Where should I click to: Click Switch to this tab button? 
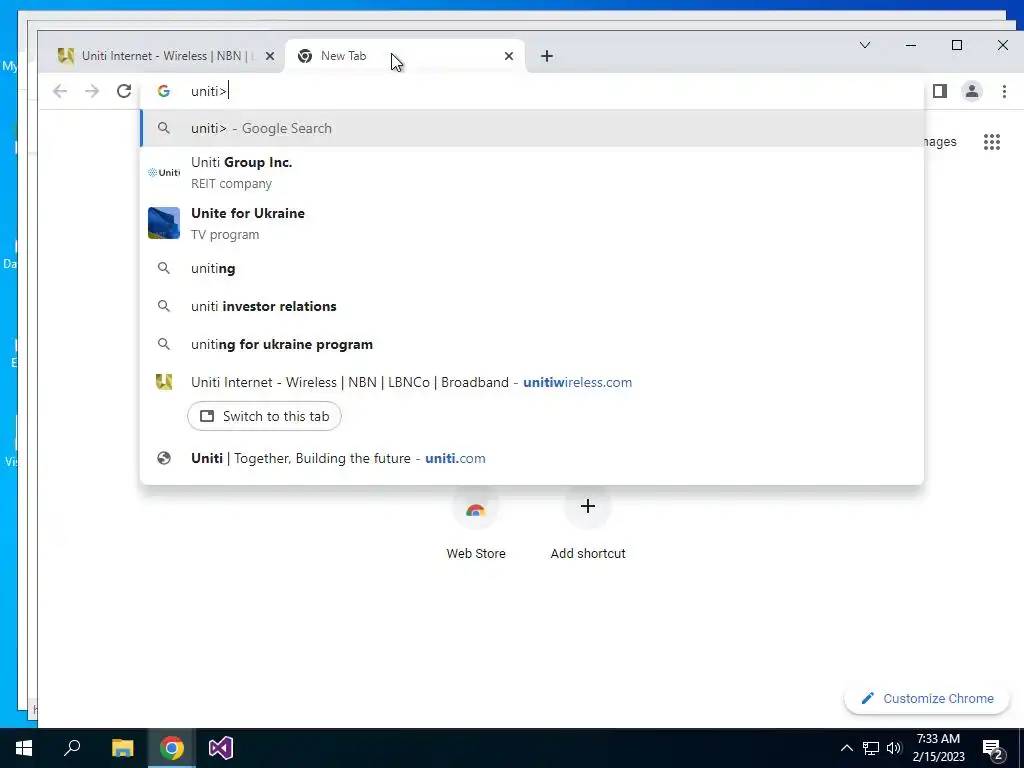coord(264,417)
